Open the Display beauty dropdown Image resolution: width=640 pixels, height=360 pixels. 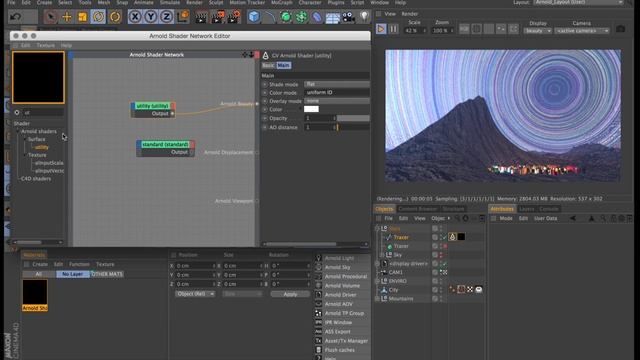538,31
